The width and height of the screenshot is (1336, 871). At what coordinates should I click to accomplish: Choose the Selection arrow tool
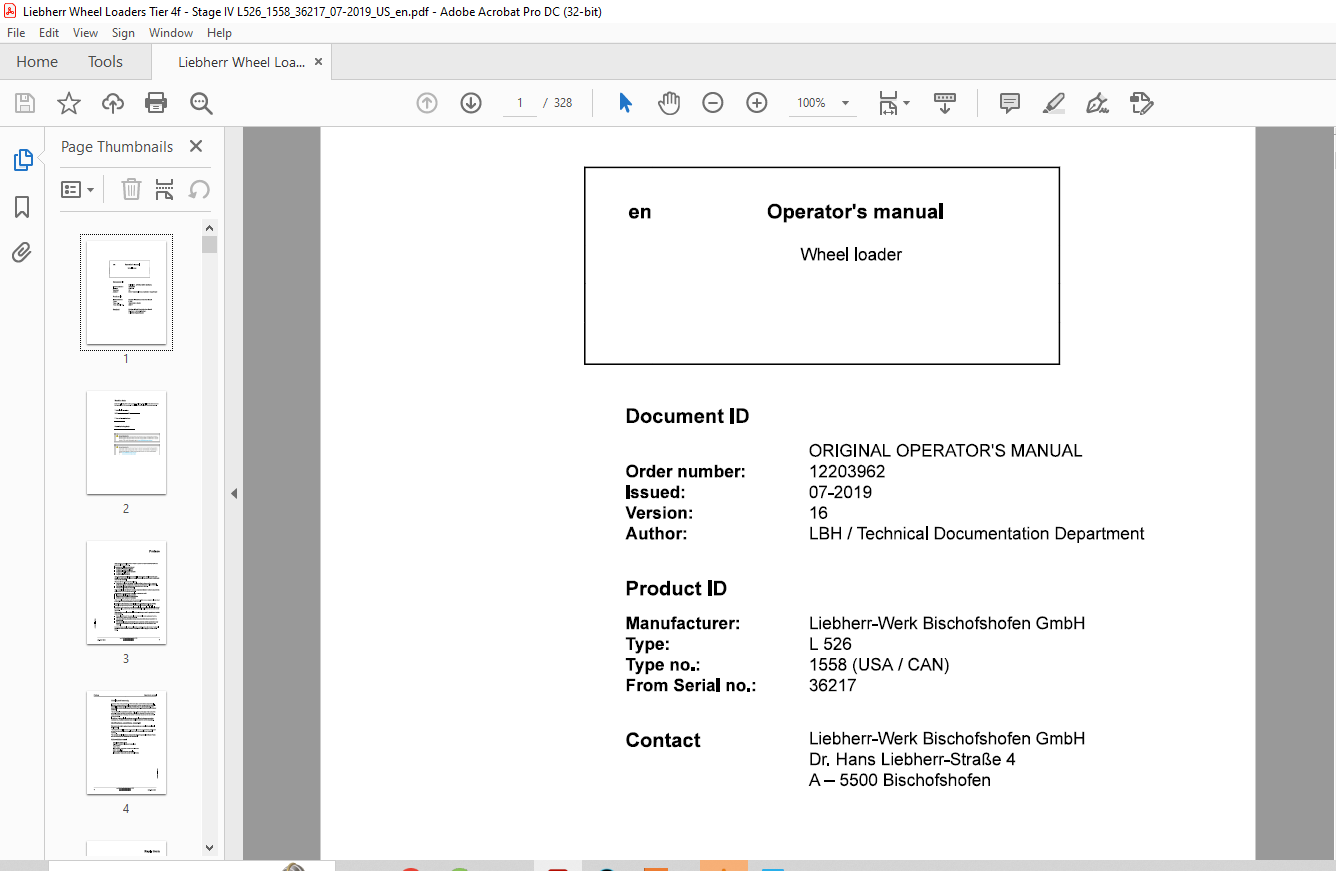coord(625,103)
